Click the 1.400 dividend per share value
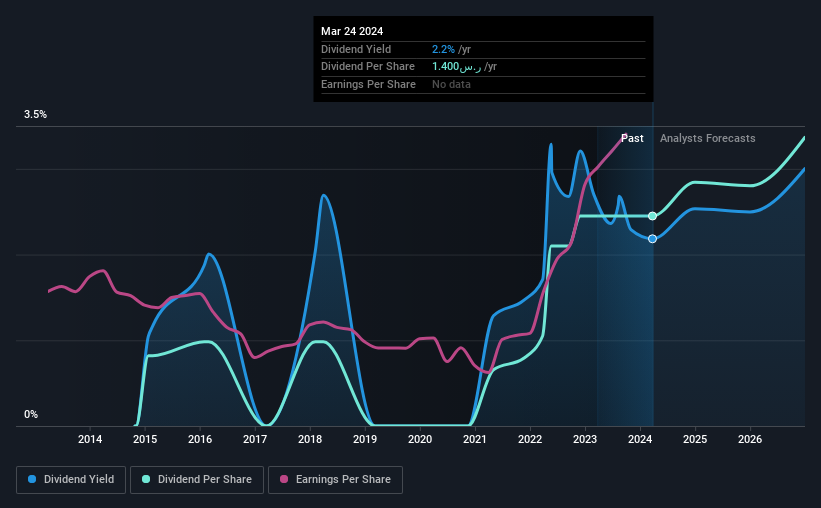 (x=457, y=67)
